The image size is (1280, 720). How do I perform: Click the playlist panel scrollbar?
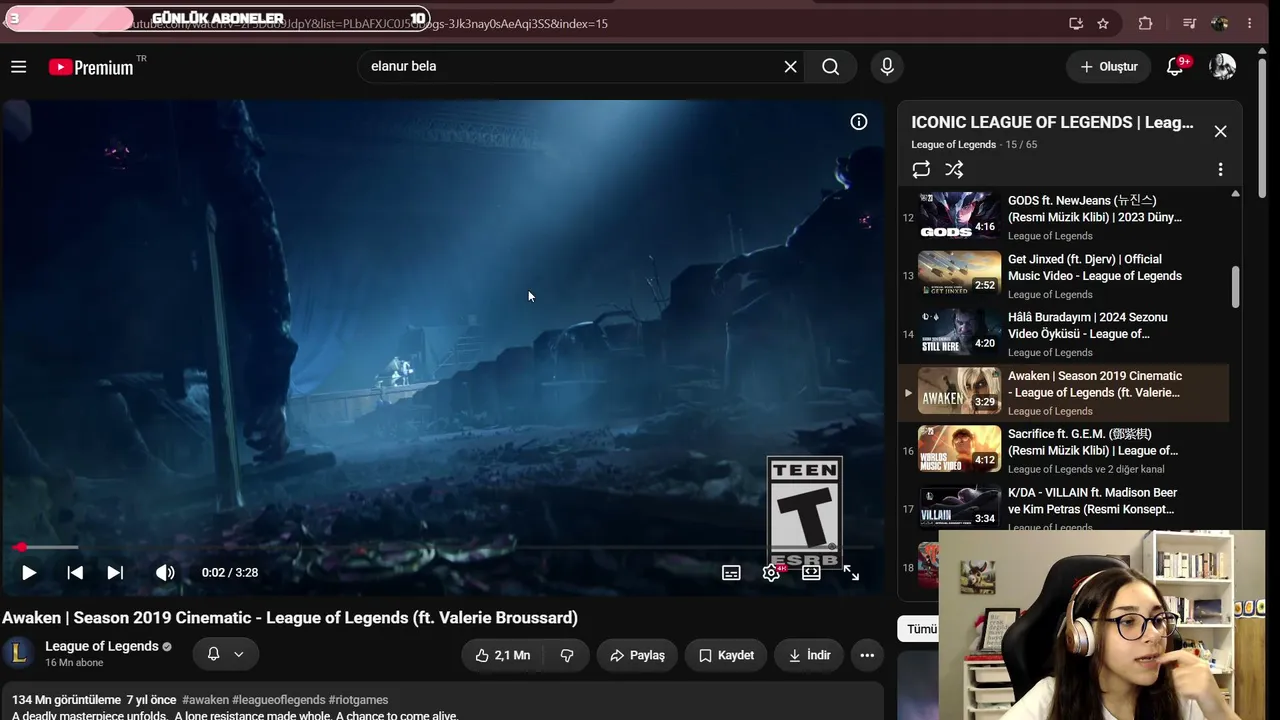tap(1235, 287)
